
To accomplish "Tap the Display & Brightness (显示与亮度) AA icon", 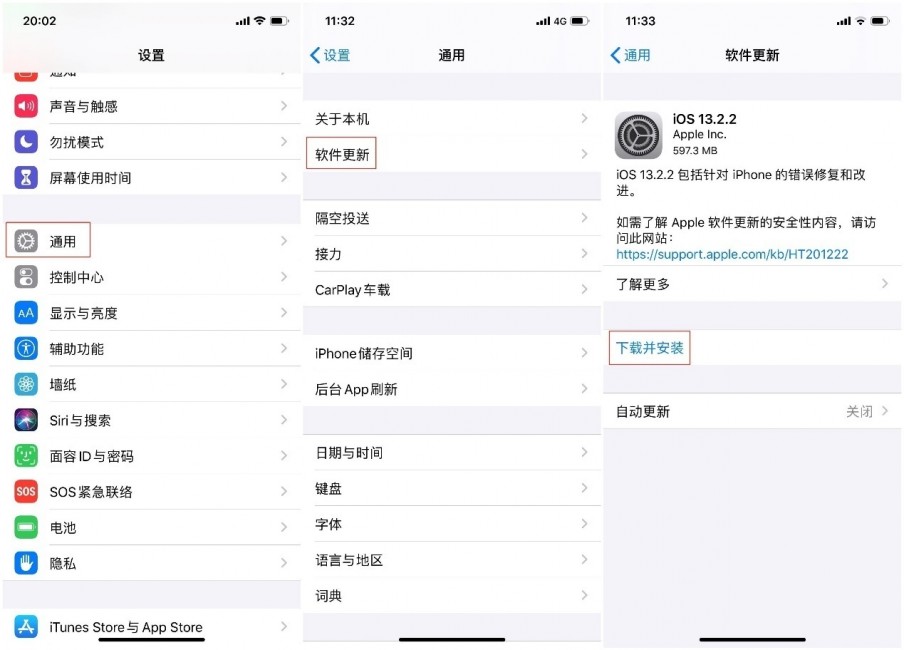I will (x=26, y=313).
